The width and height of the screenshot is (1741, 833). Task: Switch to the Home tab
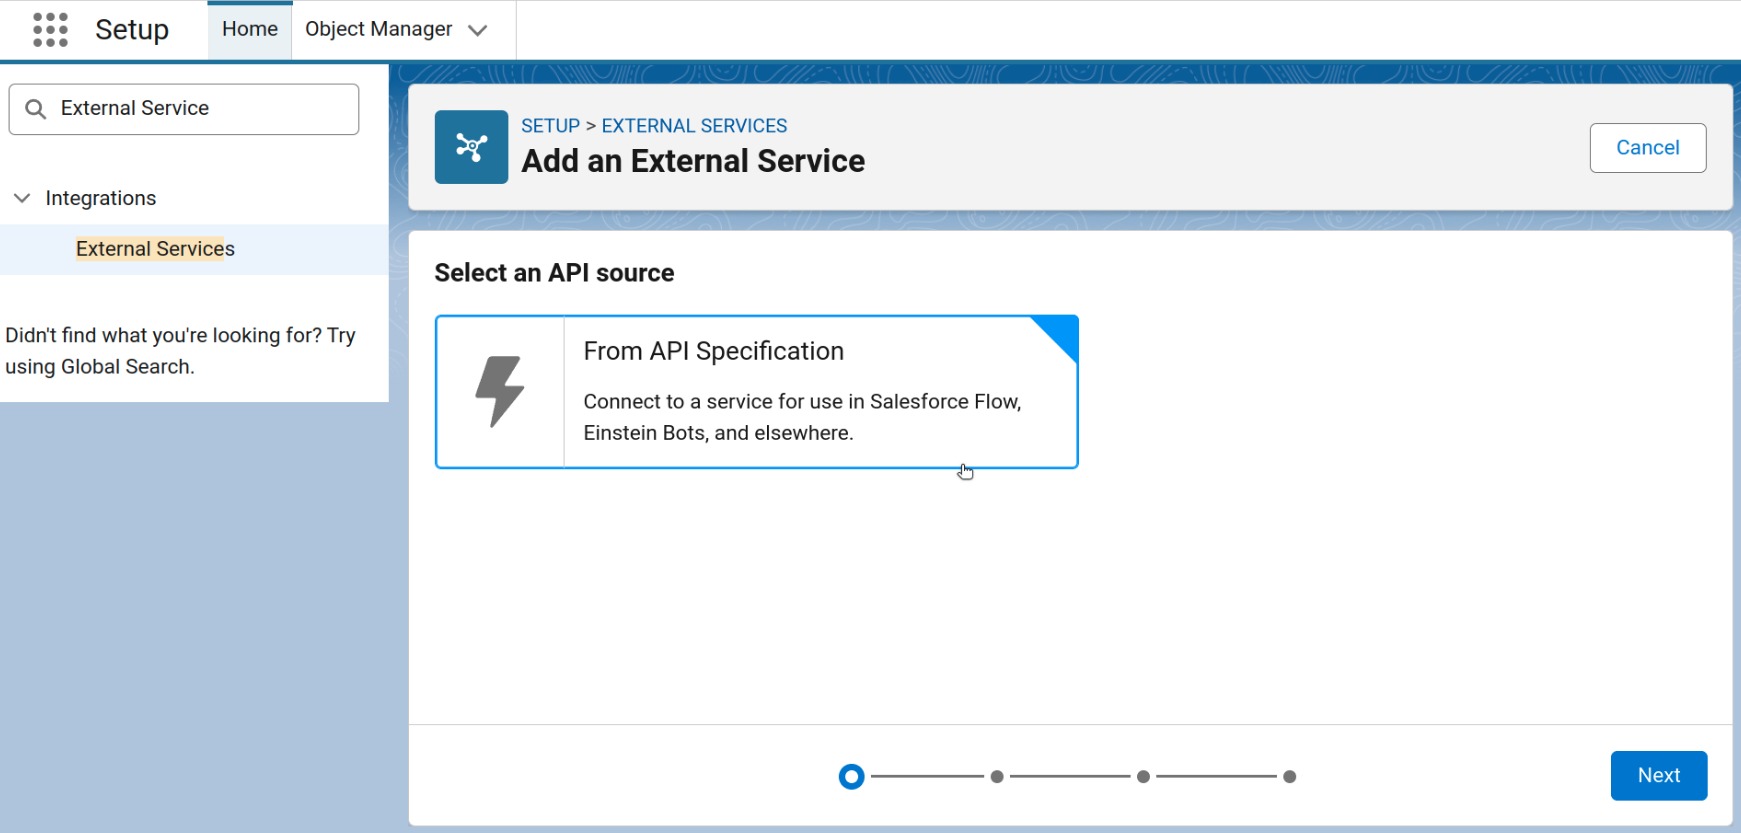point(250,30)
